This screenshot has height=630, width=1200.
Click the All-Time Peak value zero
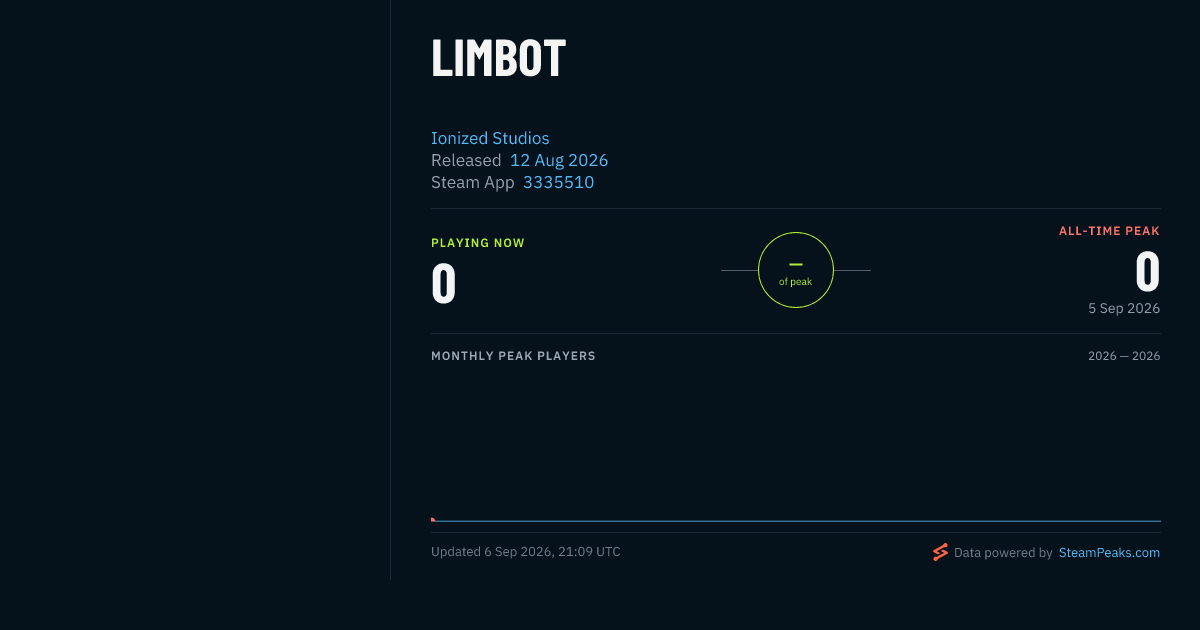click(x=1147, y=271)
